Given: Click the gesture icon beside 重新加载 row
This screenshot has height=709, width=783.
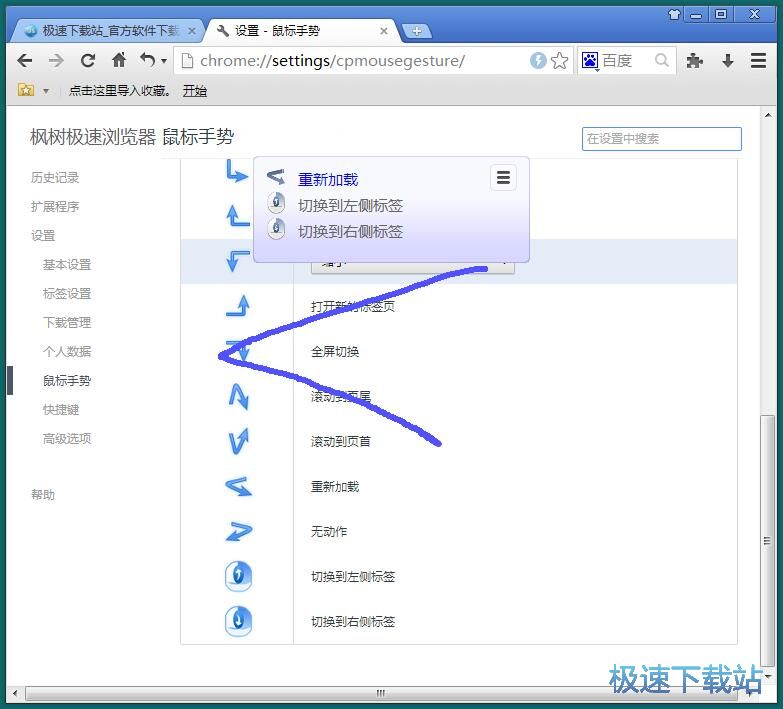Looking at the screenshot, I should pos(239,486).
